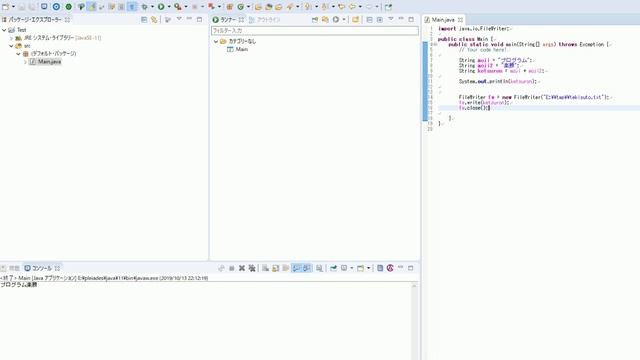The image size is (640, 360).
Task: Click Display Selected Console icon
Action: (x=344, y=268)
